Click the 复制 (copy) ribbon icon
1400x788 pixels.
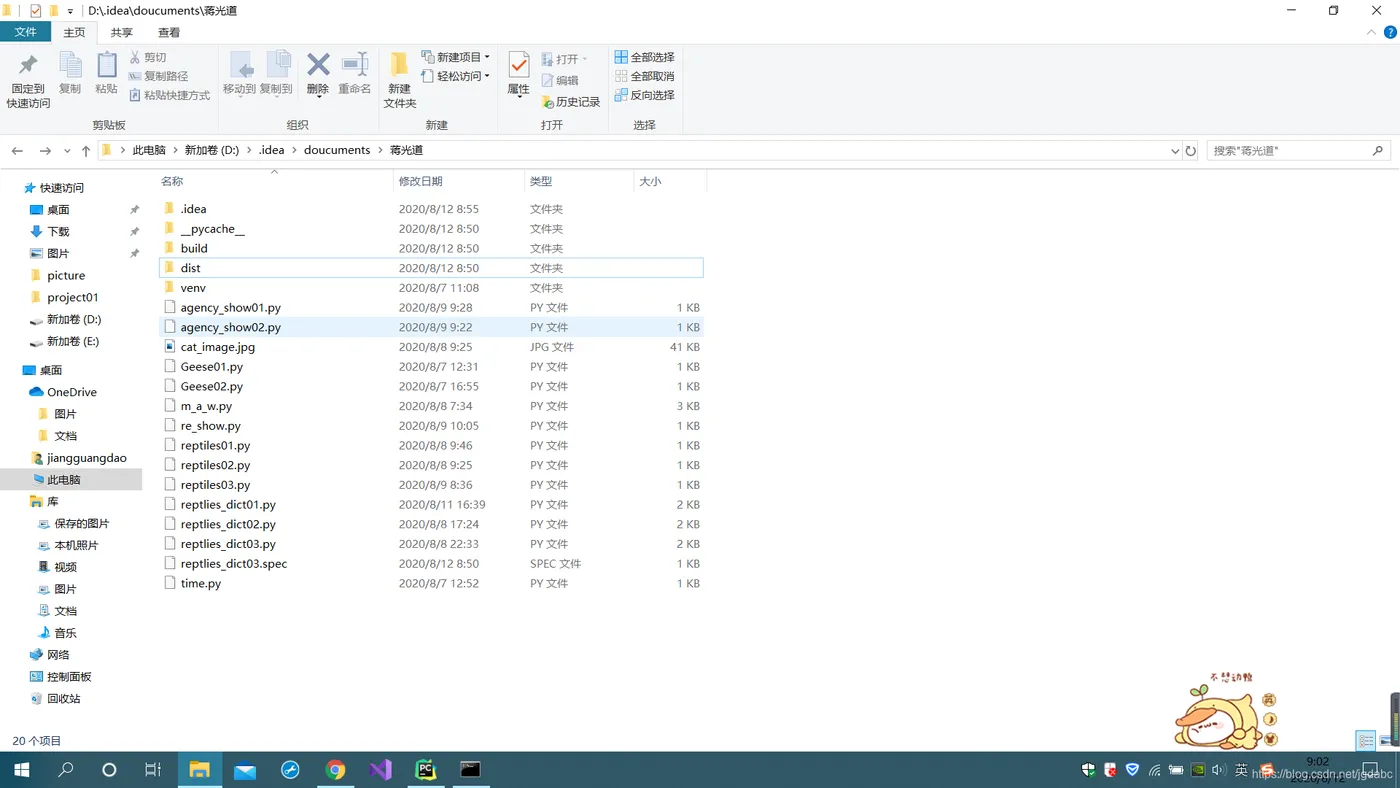pyautogui.click(x=70, y=74)
